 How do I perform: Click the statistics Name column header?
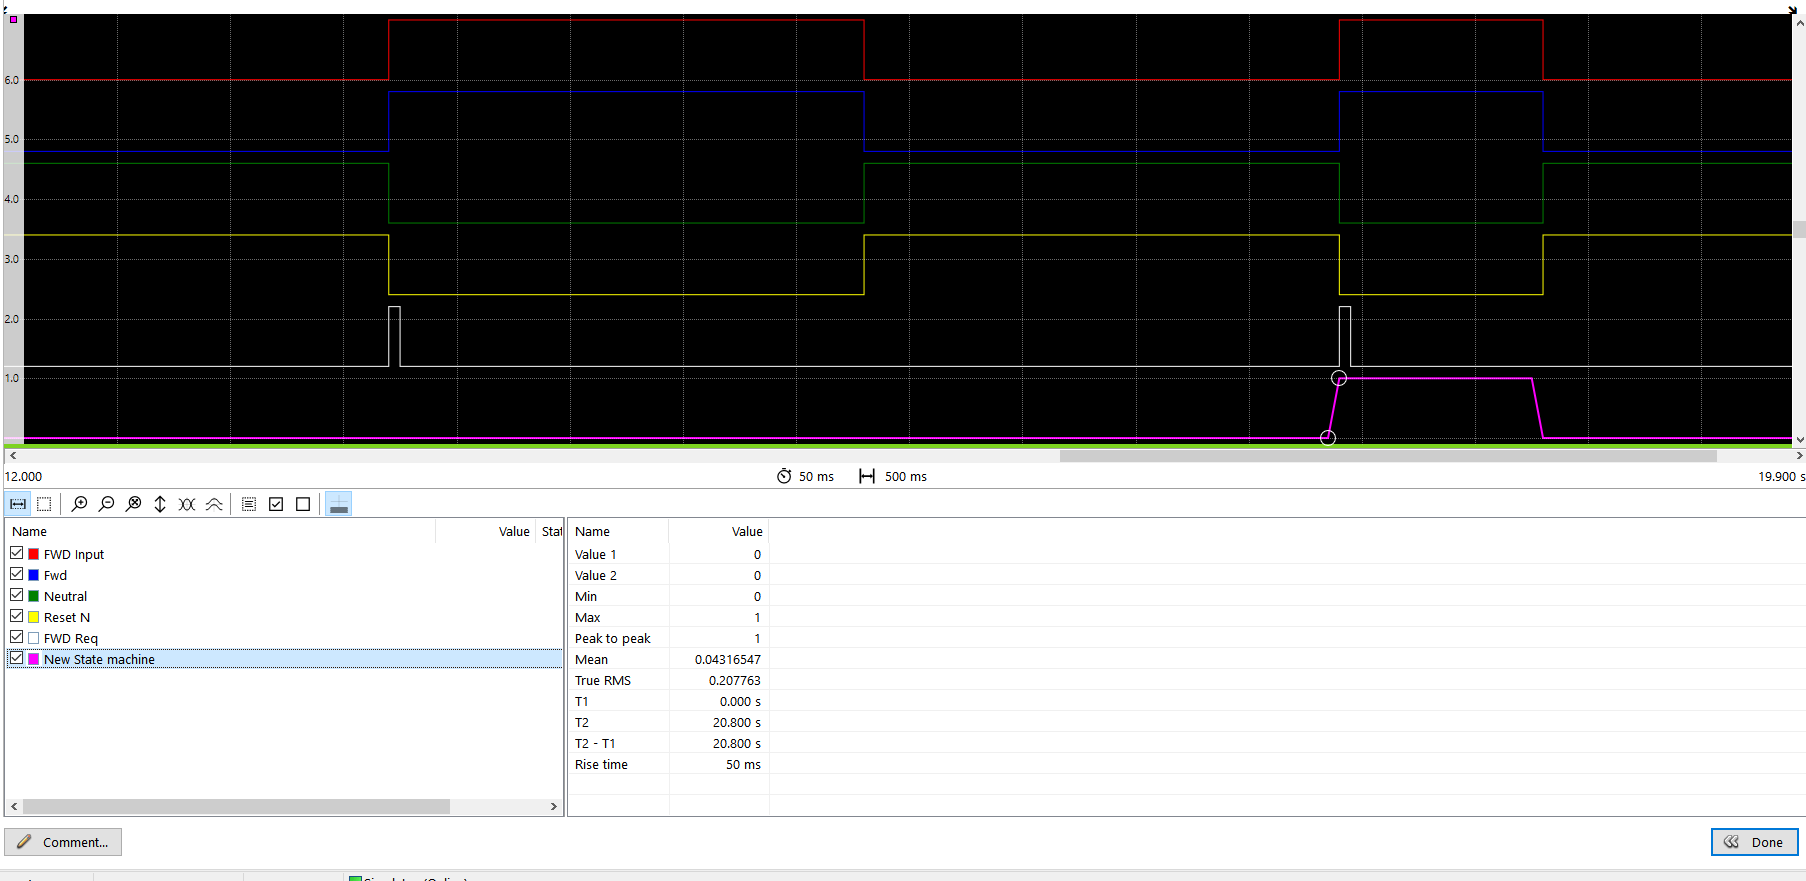618,531
